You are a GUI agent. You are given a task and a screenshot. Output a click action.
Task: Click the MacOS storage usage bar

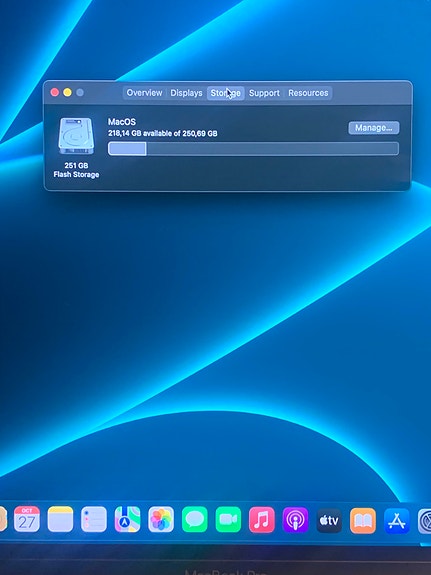253,149
